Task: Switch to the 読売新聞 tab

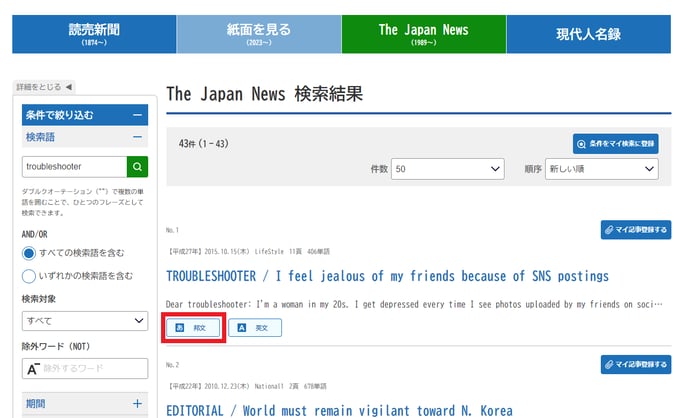Action: [94, 34]
